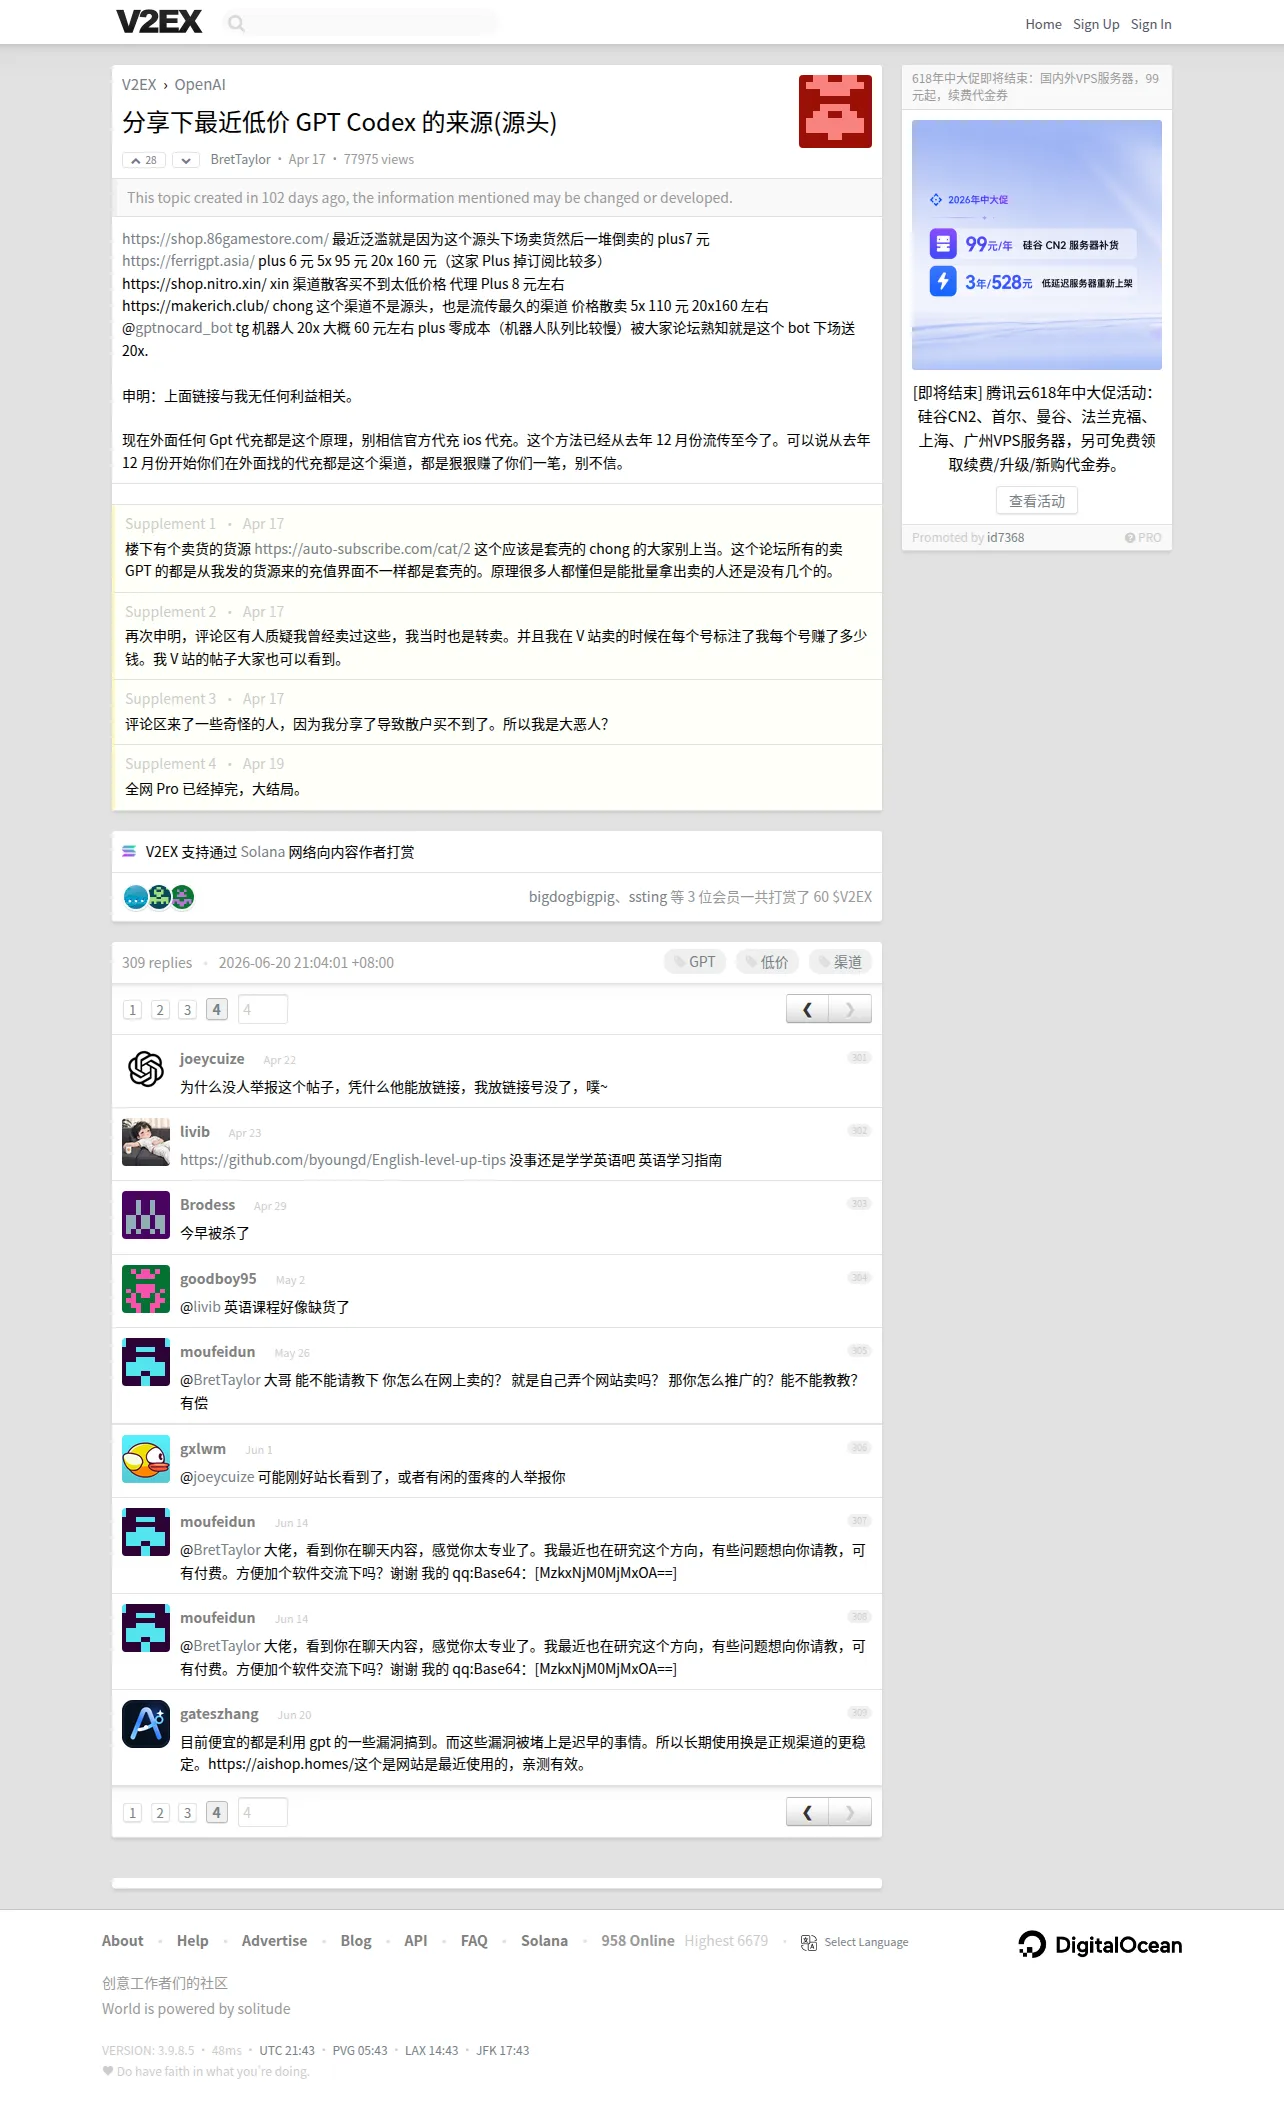Viewport: 1284px width, 2101px height.
Task: Open the OpenAI node breadcrumb
Action: click(x=200, y=85)
